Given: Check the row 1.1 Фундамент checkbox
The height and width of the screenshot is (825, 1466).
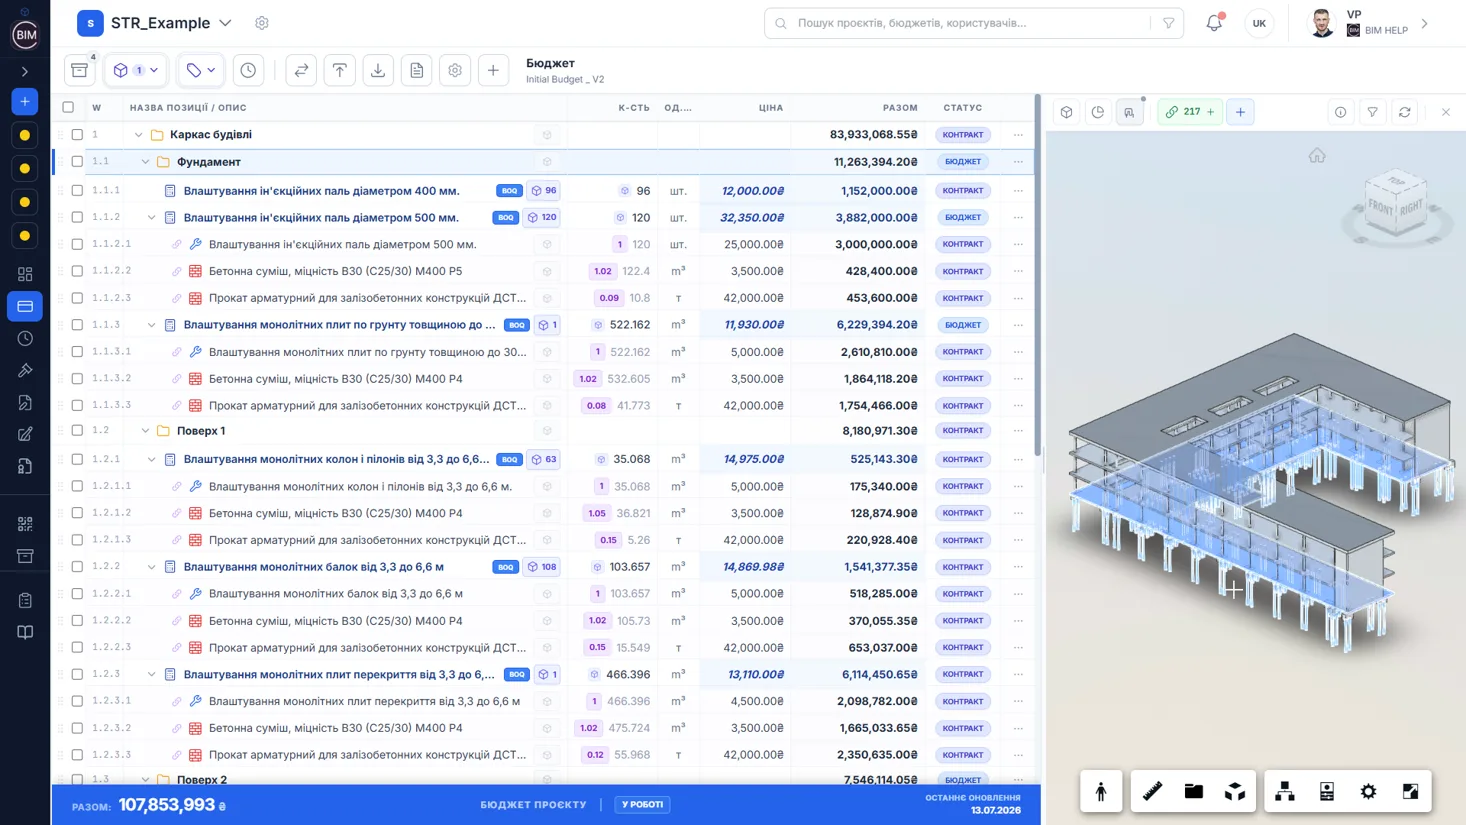Looking at the screenshot, I should (x=77, y=161).
